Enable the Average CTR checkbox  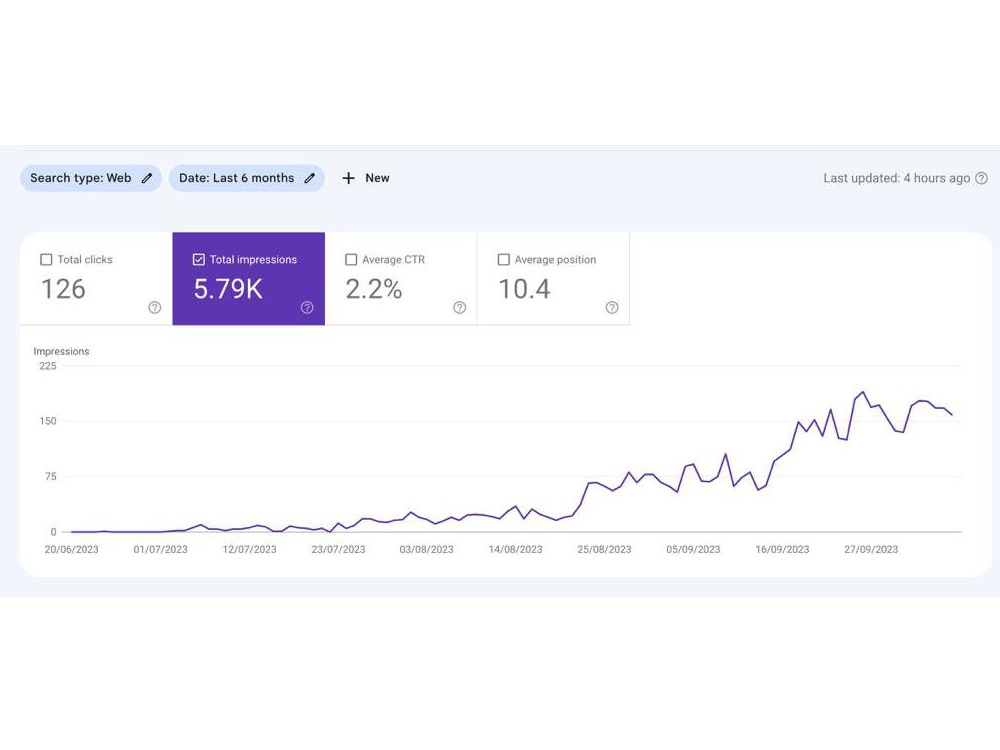[x=351, y=260]
